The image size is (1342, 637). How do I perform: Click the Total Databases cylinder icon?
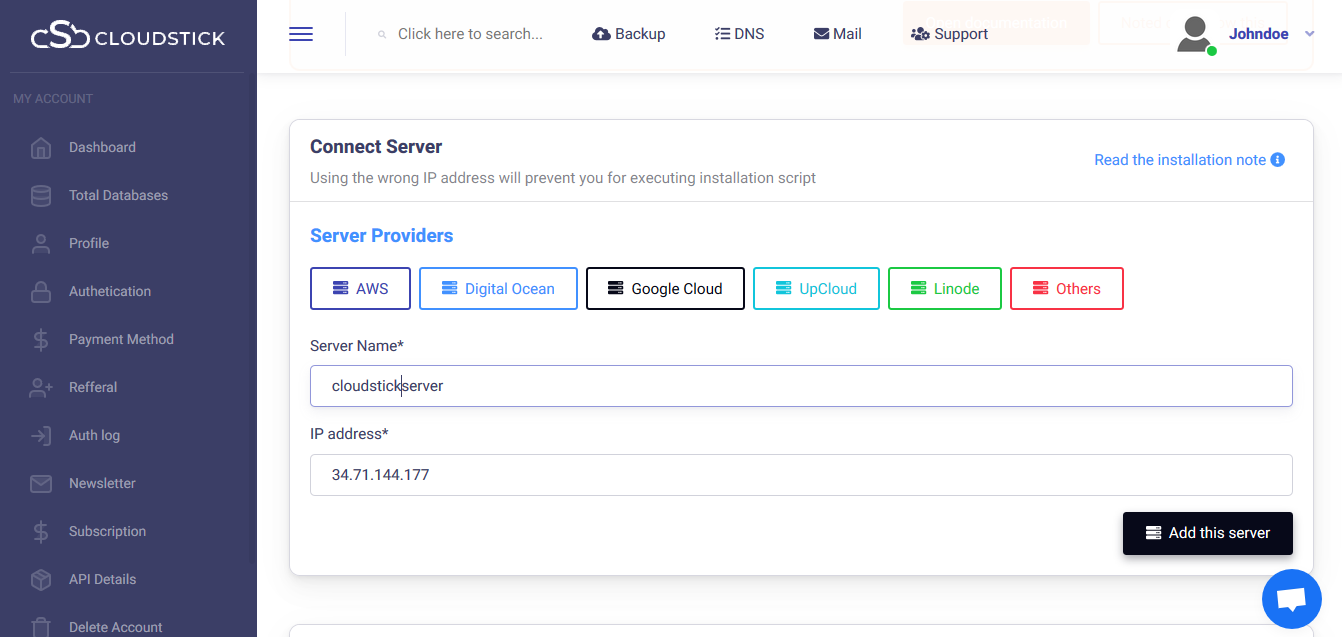click(x=41, y=196)
